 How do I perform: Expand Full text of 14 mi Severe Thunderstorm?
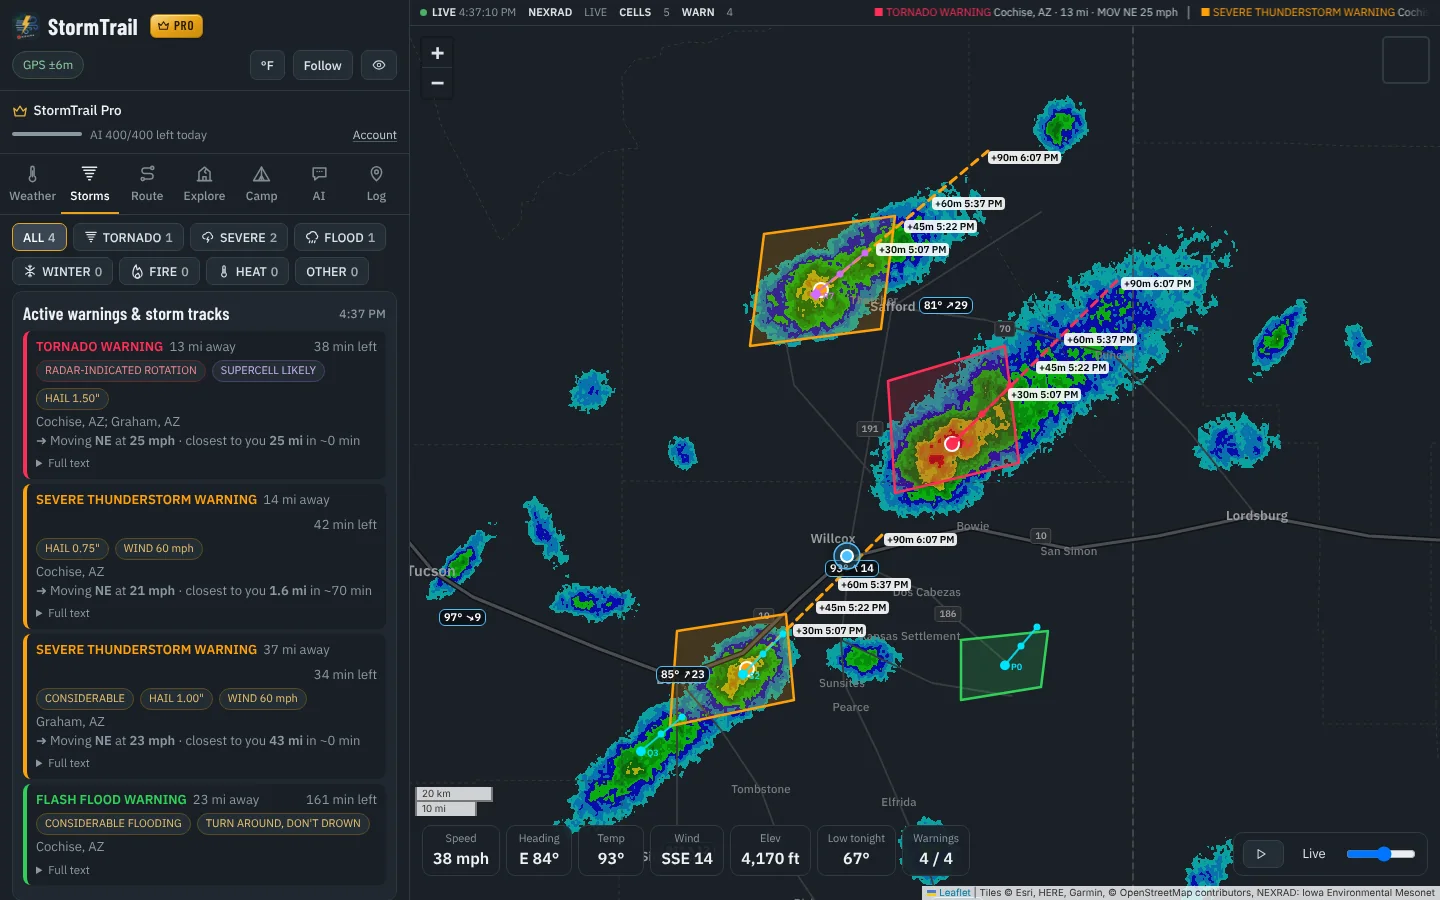63,613
